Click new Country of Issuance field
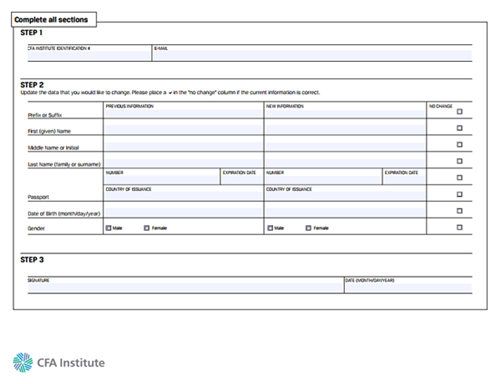The width and height of the screenshot is (500, 384). click(x=345, y=196)
